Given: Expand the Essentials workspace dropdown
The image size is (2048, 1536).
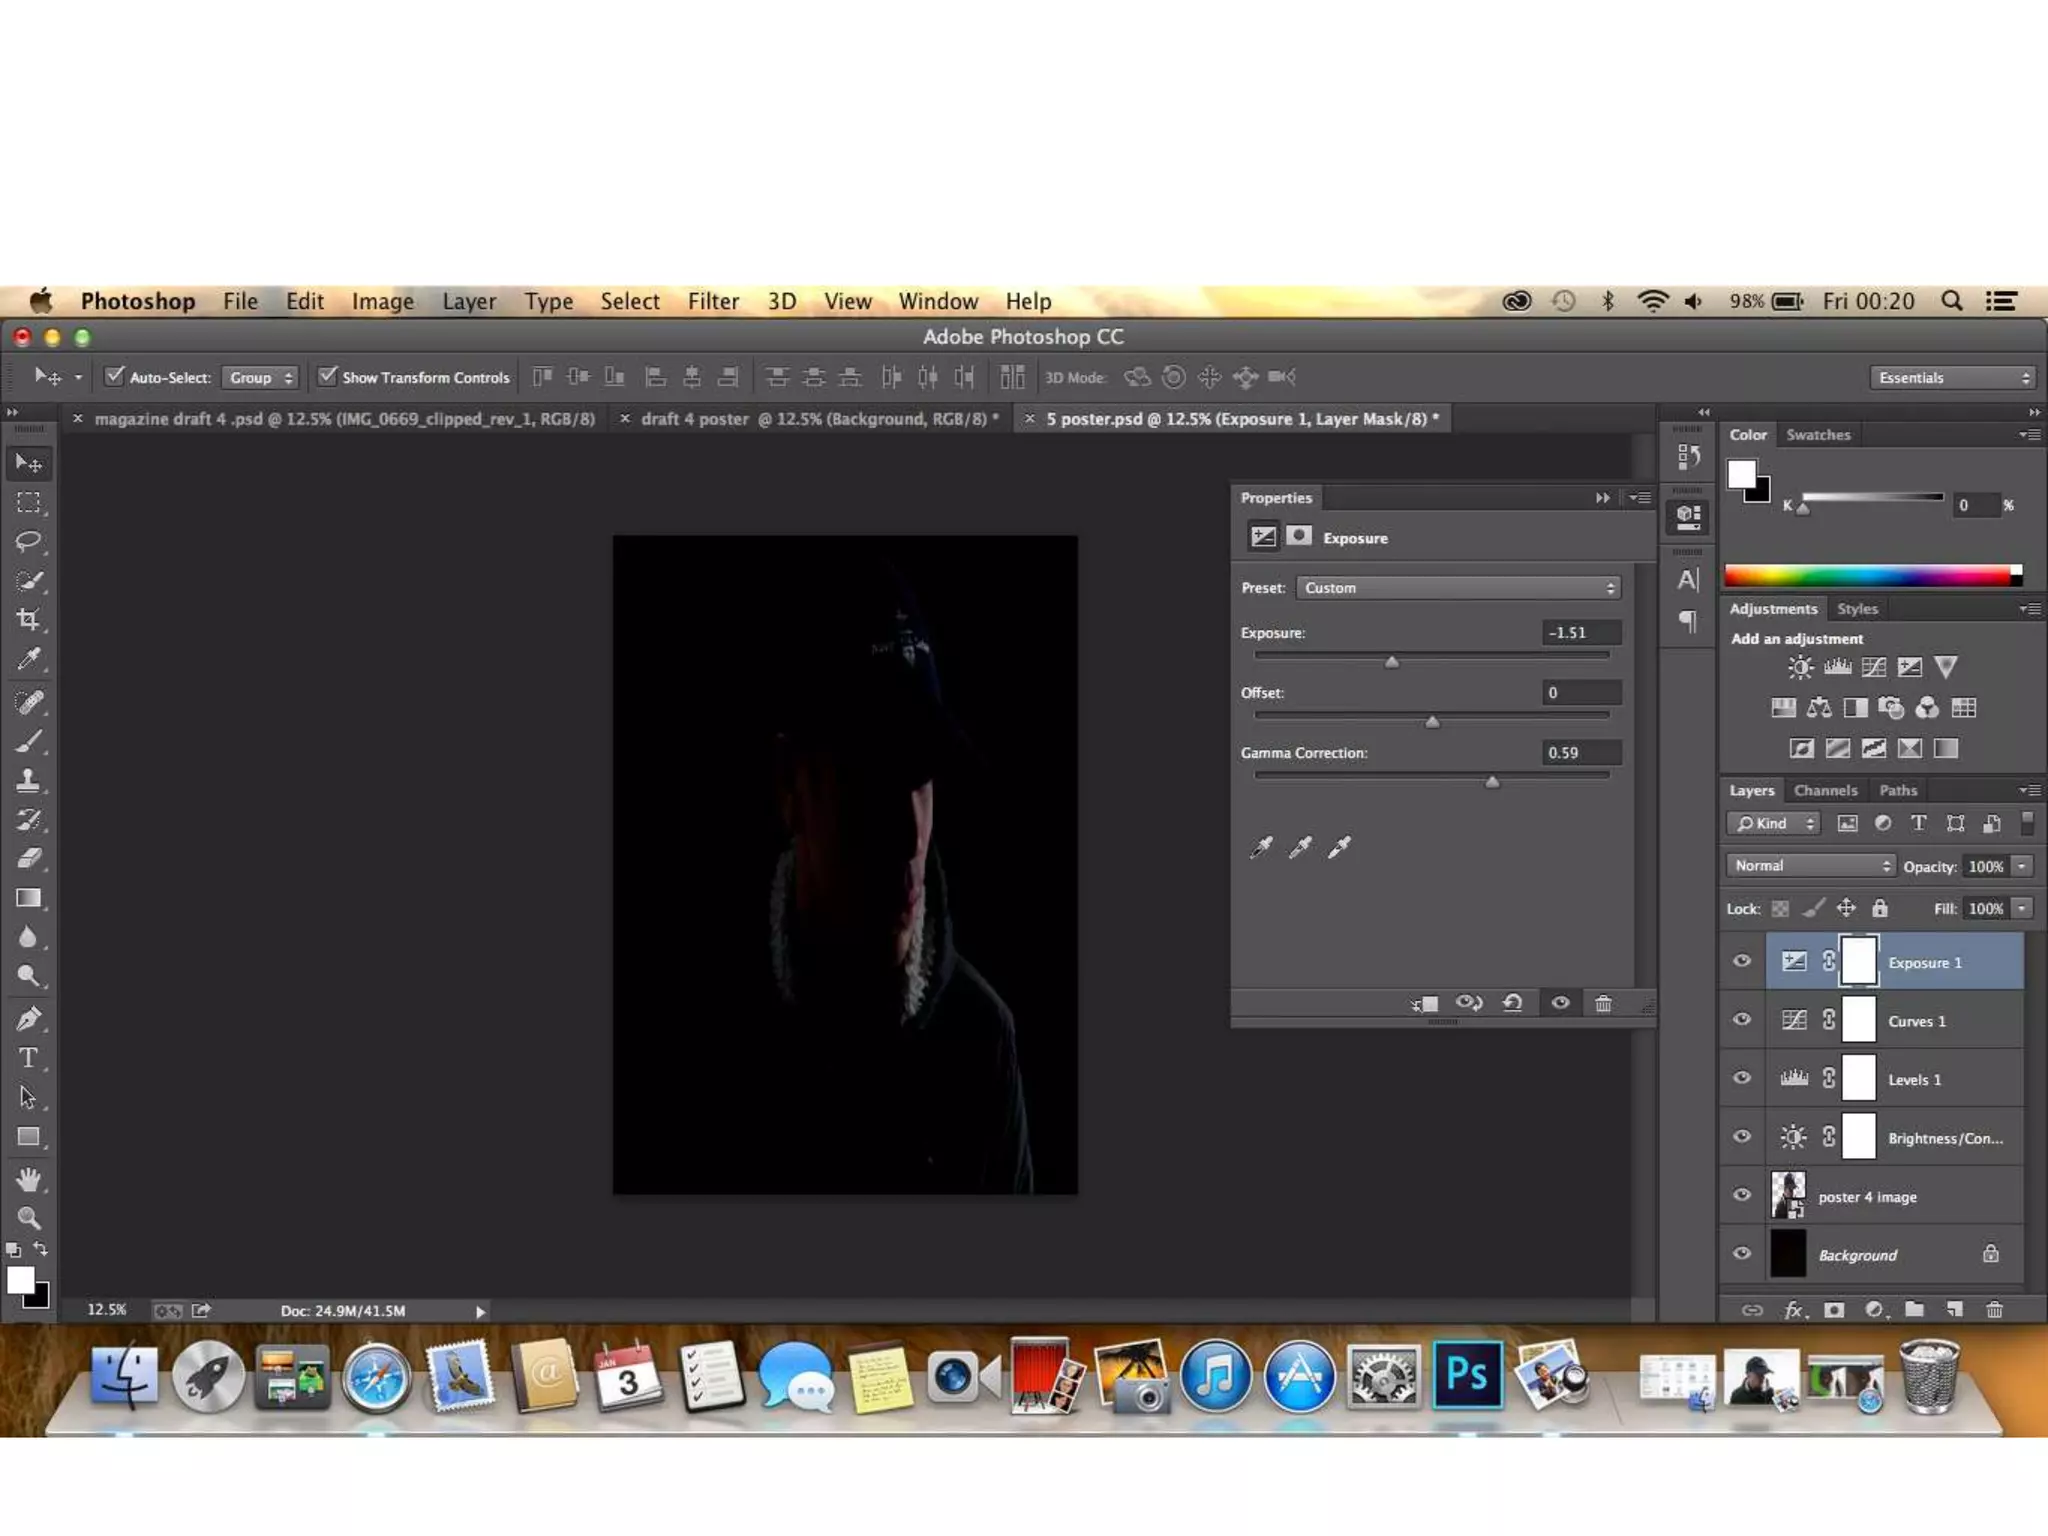Looking at the screenshot, I should pyautogui.click(x=1953, y=377).
